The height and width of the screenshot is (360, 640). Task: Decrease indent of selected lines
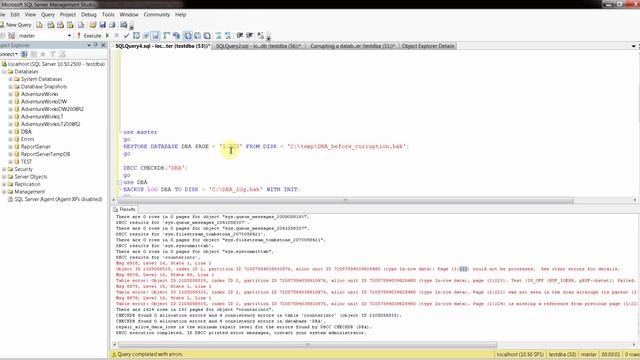pyautogui.click(x=240, y=36)
